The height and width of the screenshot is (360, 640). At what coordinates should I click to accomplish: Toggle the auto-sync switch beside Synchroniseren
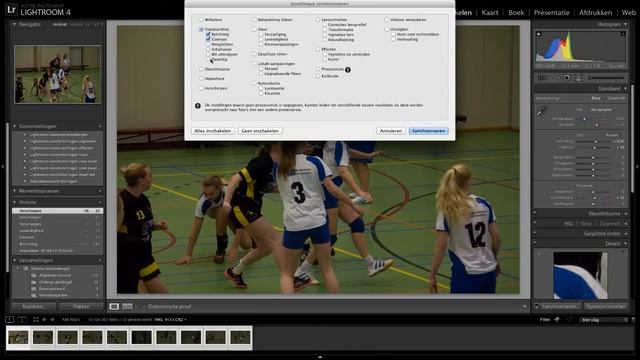[x=537, y=307]
